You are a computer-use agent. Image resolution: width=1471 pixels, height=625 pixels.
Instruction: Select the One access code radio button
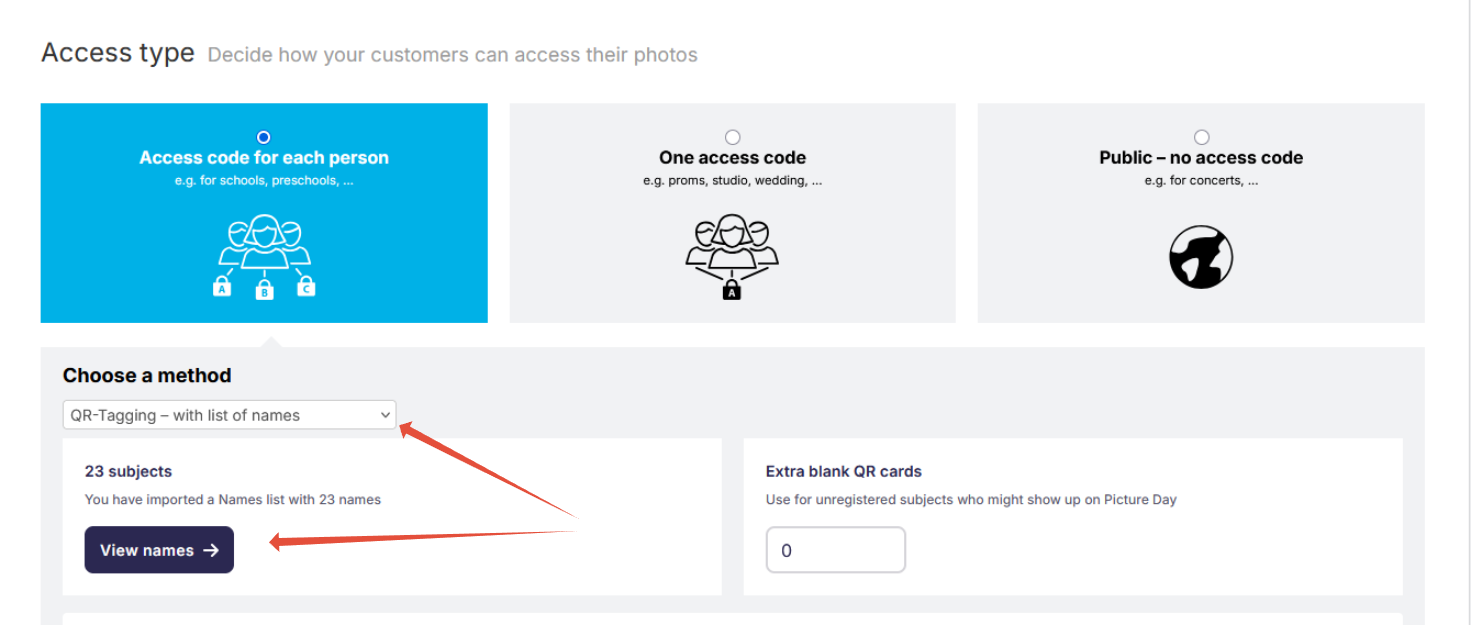732,137
